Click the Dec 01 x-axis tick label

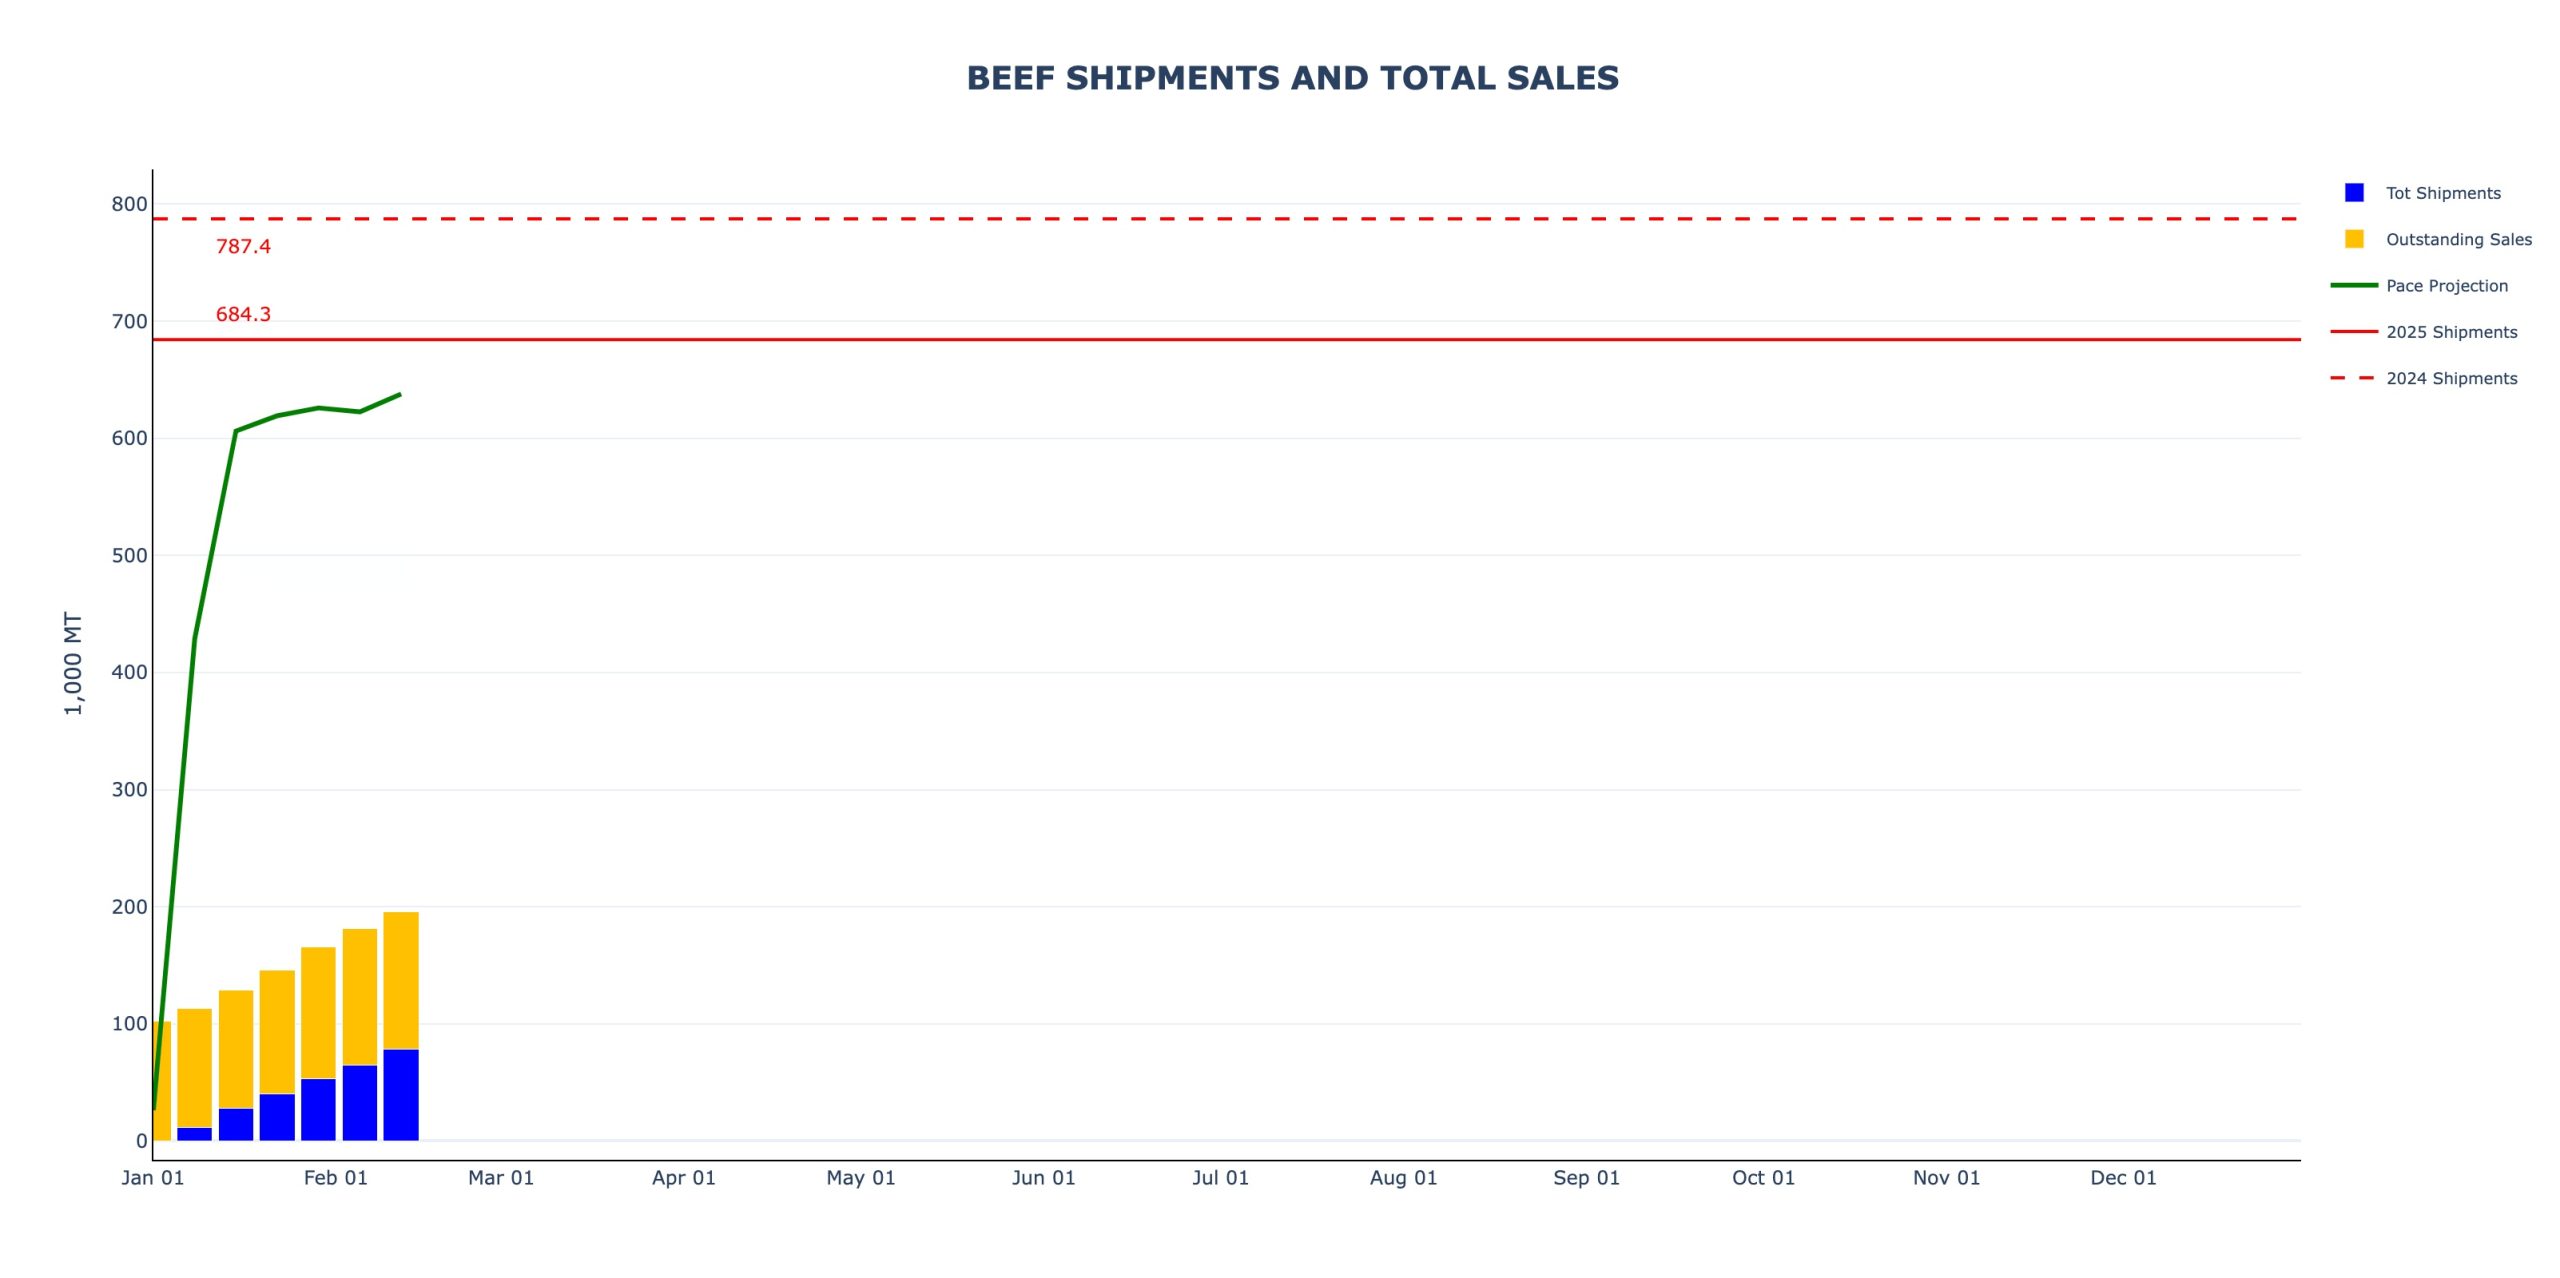click(2123, 1178)
